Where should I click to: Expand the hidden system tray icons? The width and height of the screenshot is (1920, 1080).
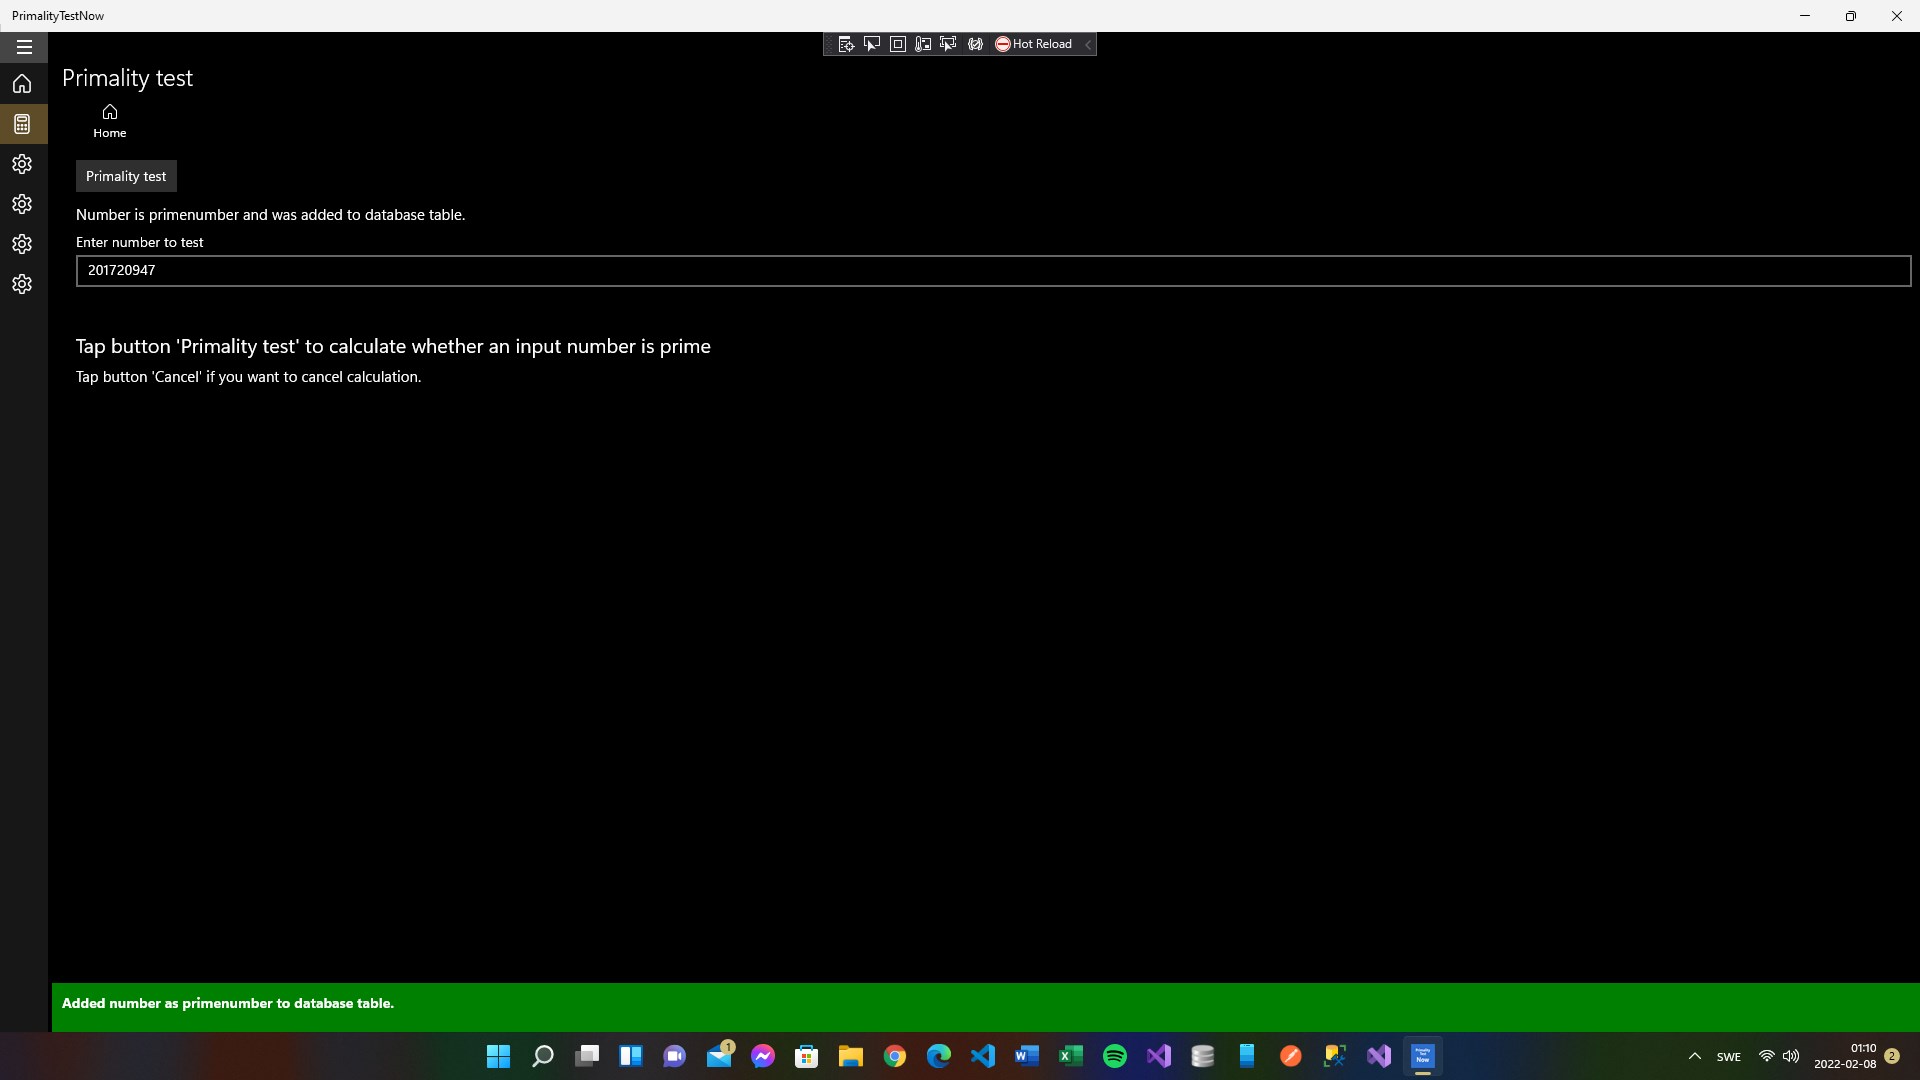pyautogui.click(x=1695, y=1056)
